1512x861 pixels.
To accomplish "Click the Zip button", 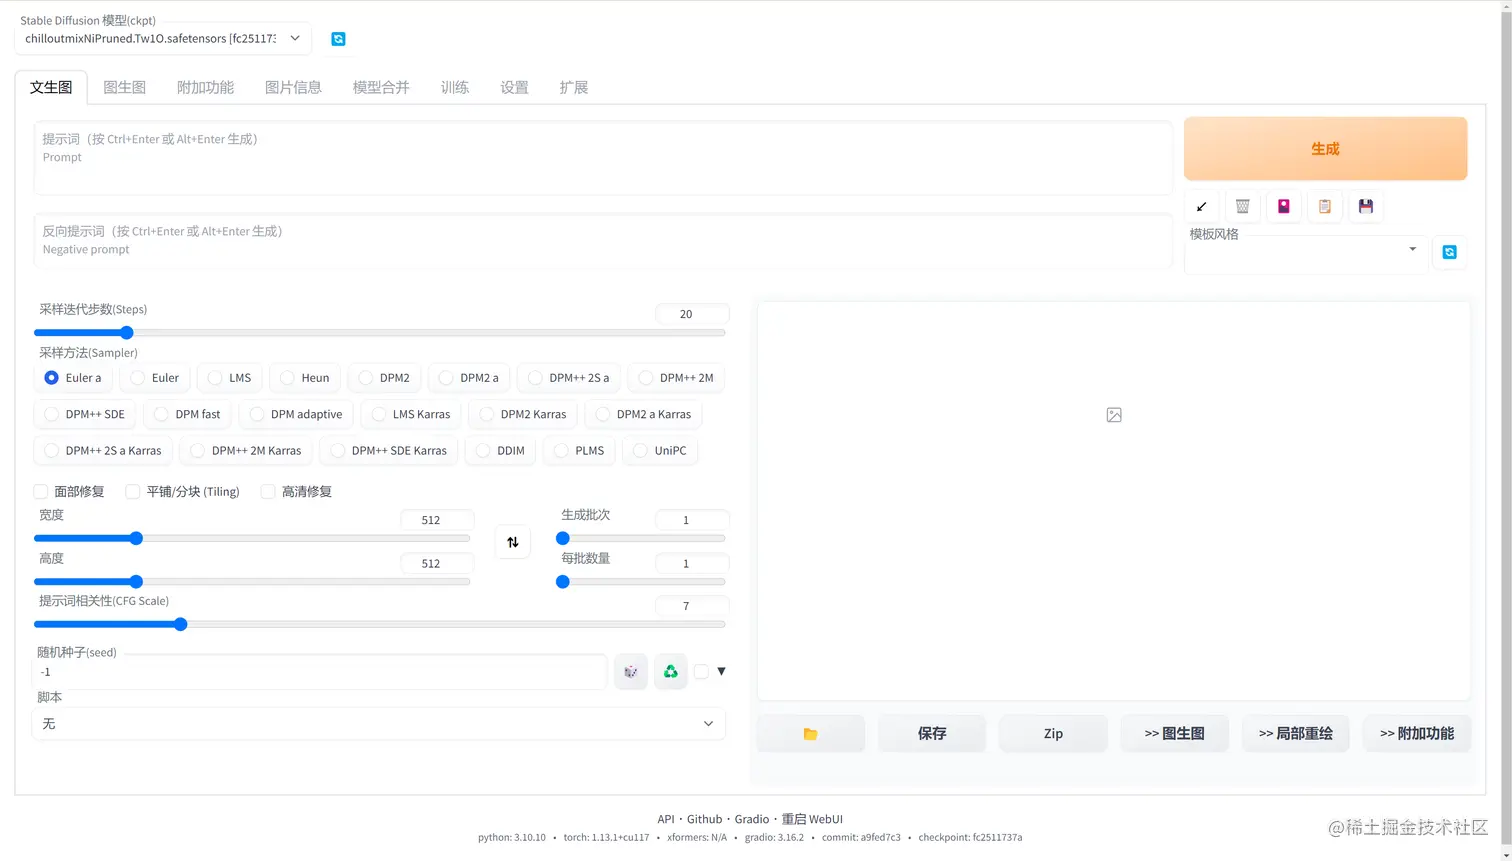I will pyautogui.click(x=1053, y=733).
